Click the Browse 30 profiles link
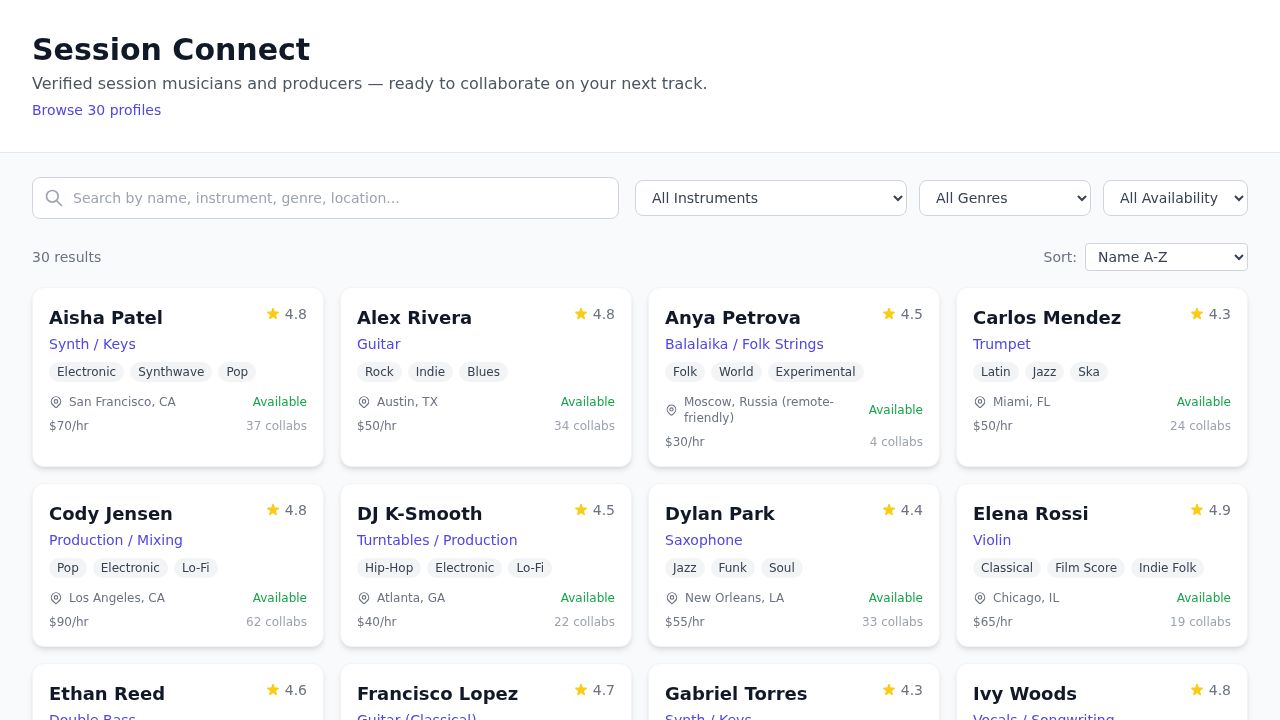1280x720 pixels. click(x=96, y=110)
